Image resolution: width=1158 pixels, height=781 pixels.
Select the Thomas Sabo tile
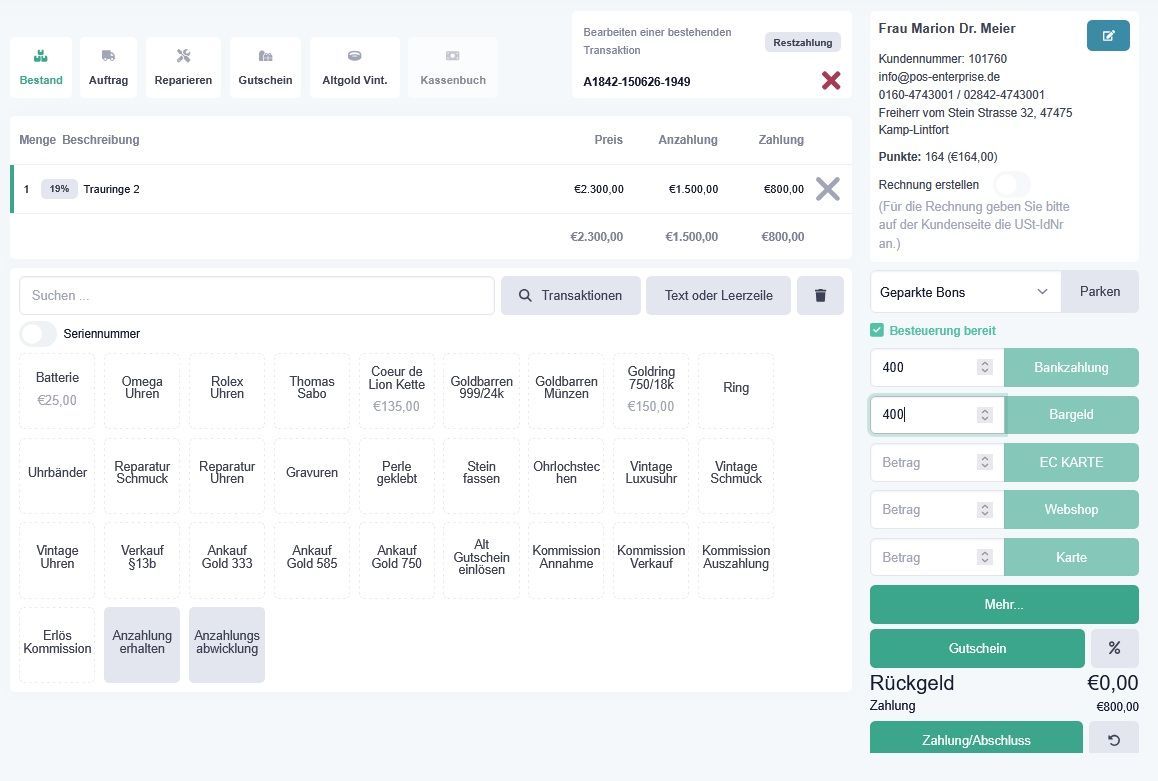click(312, 390)
